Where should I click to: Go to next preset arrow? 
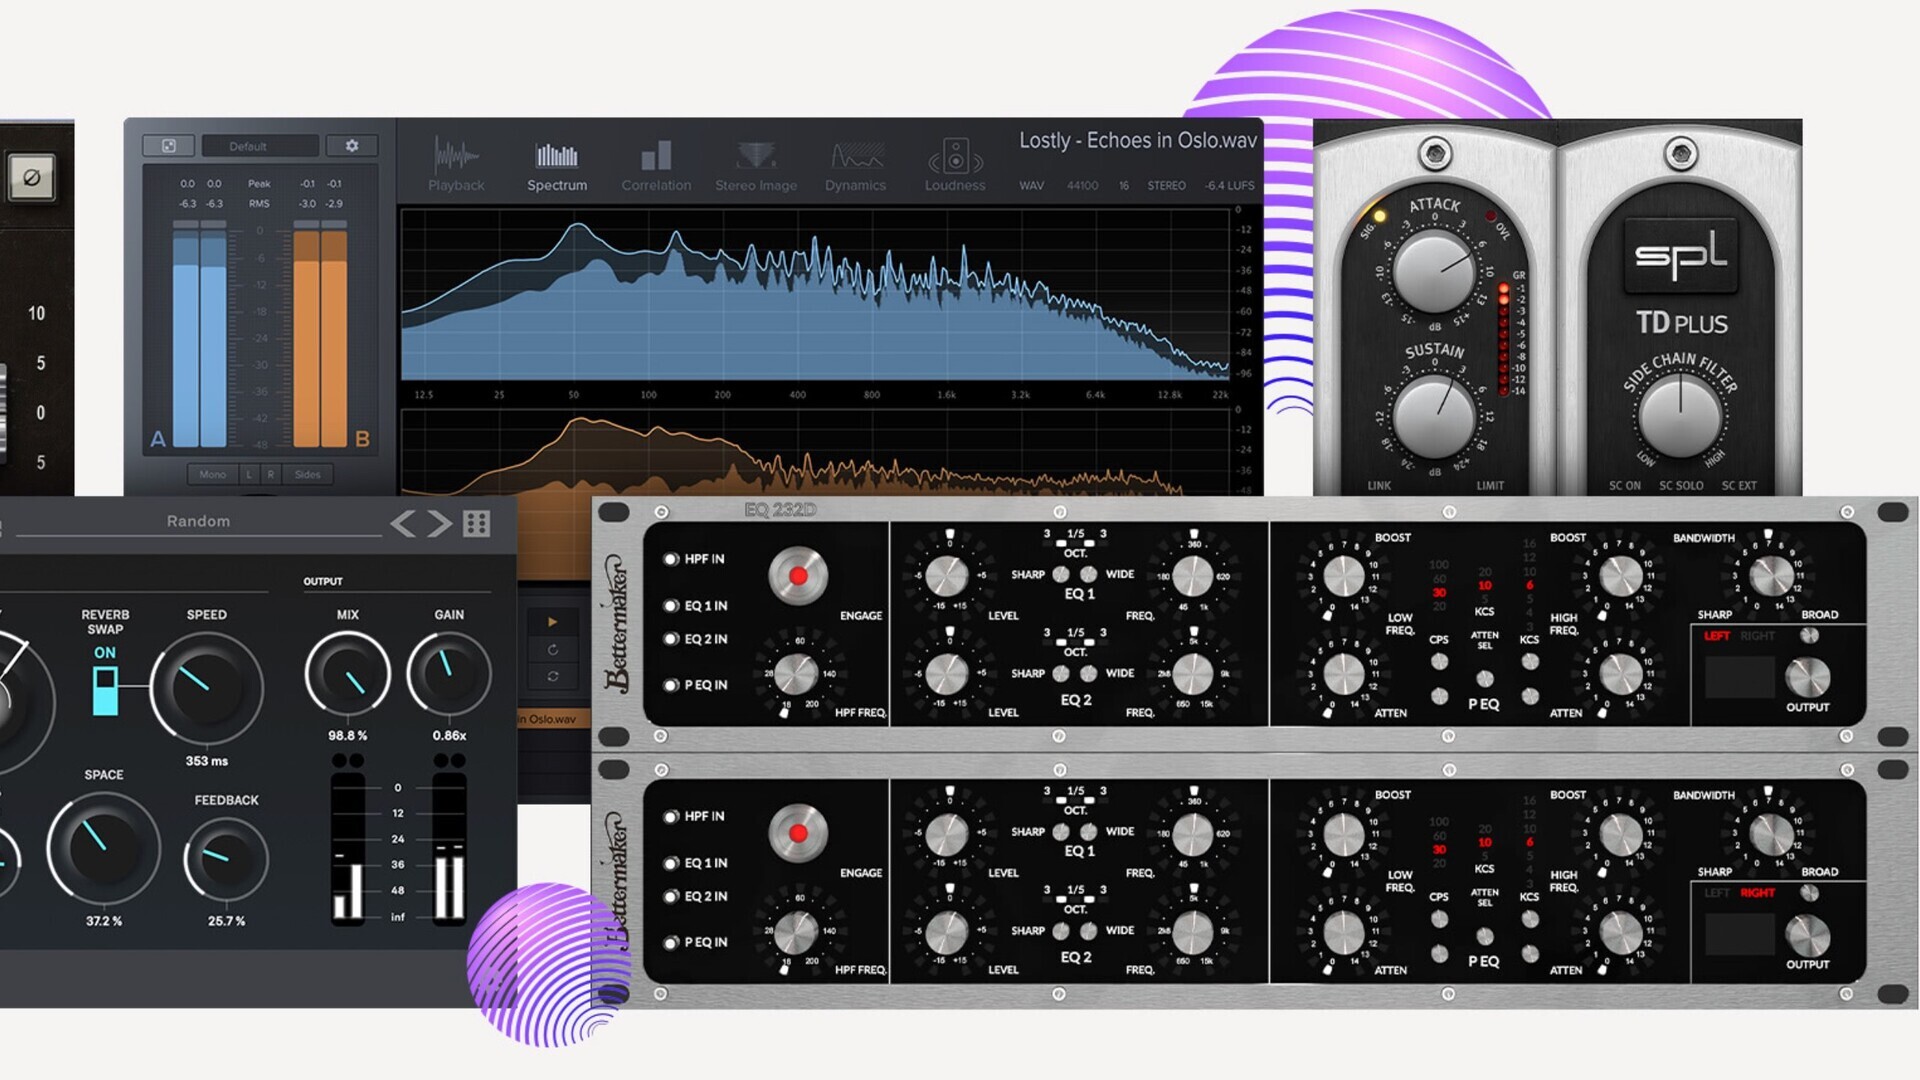coord(440,523)
